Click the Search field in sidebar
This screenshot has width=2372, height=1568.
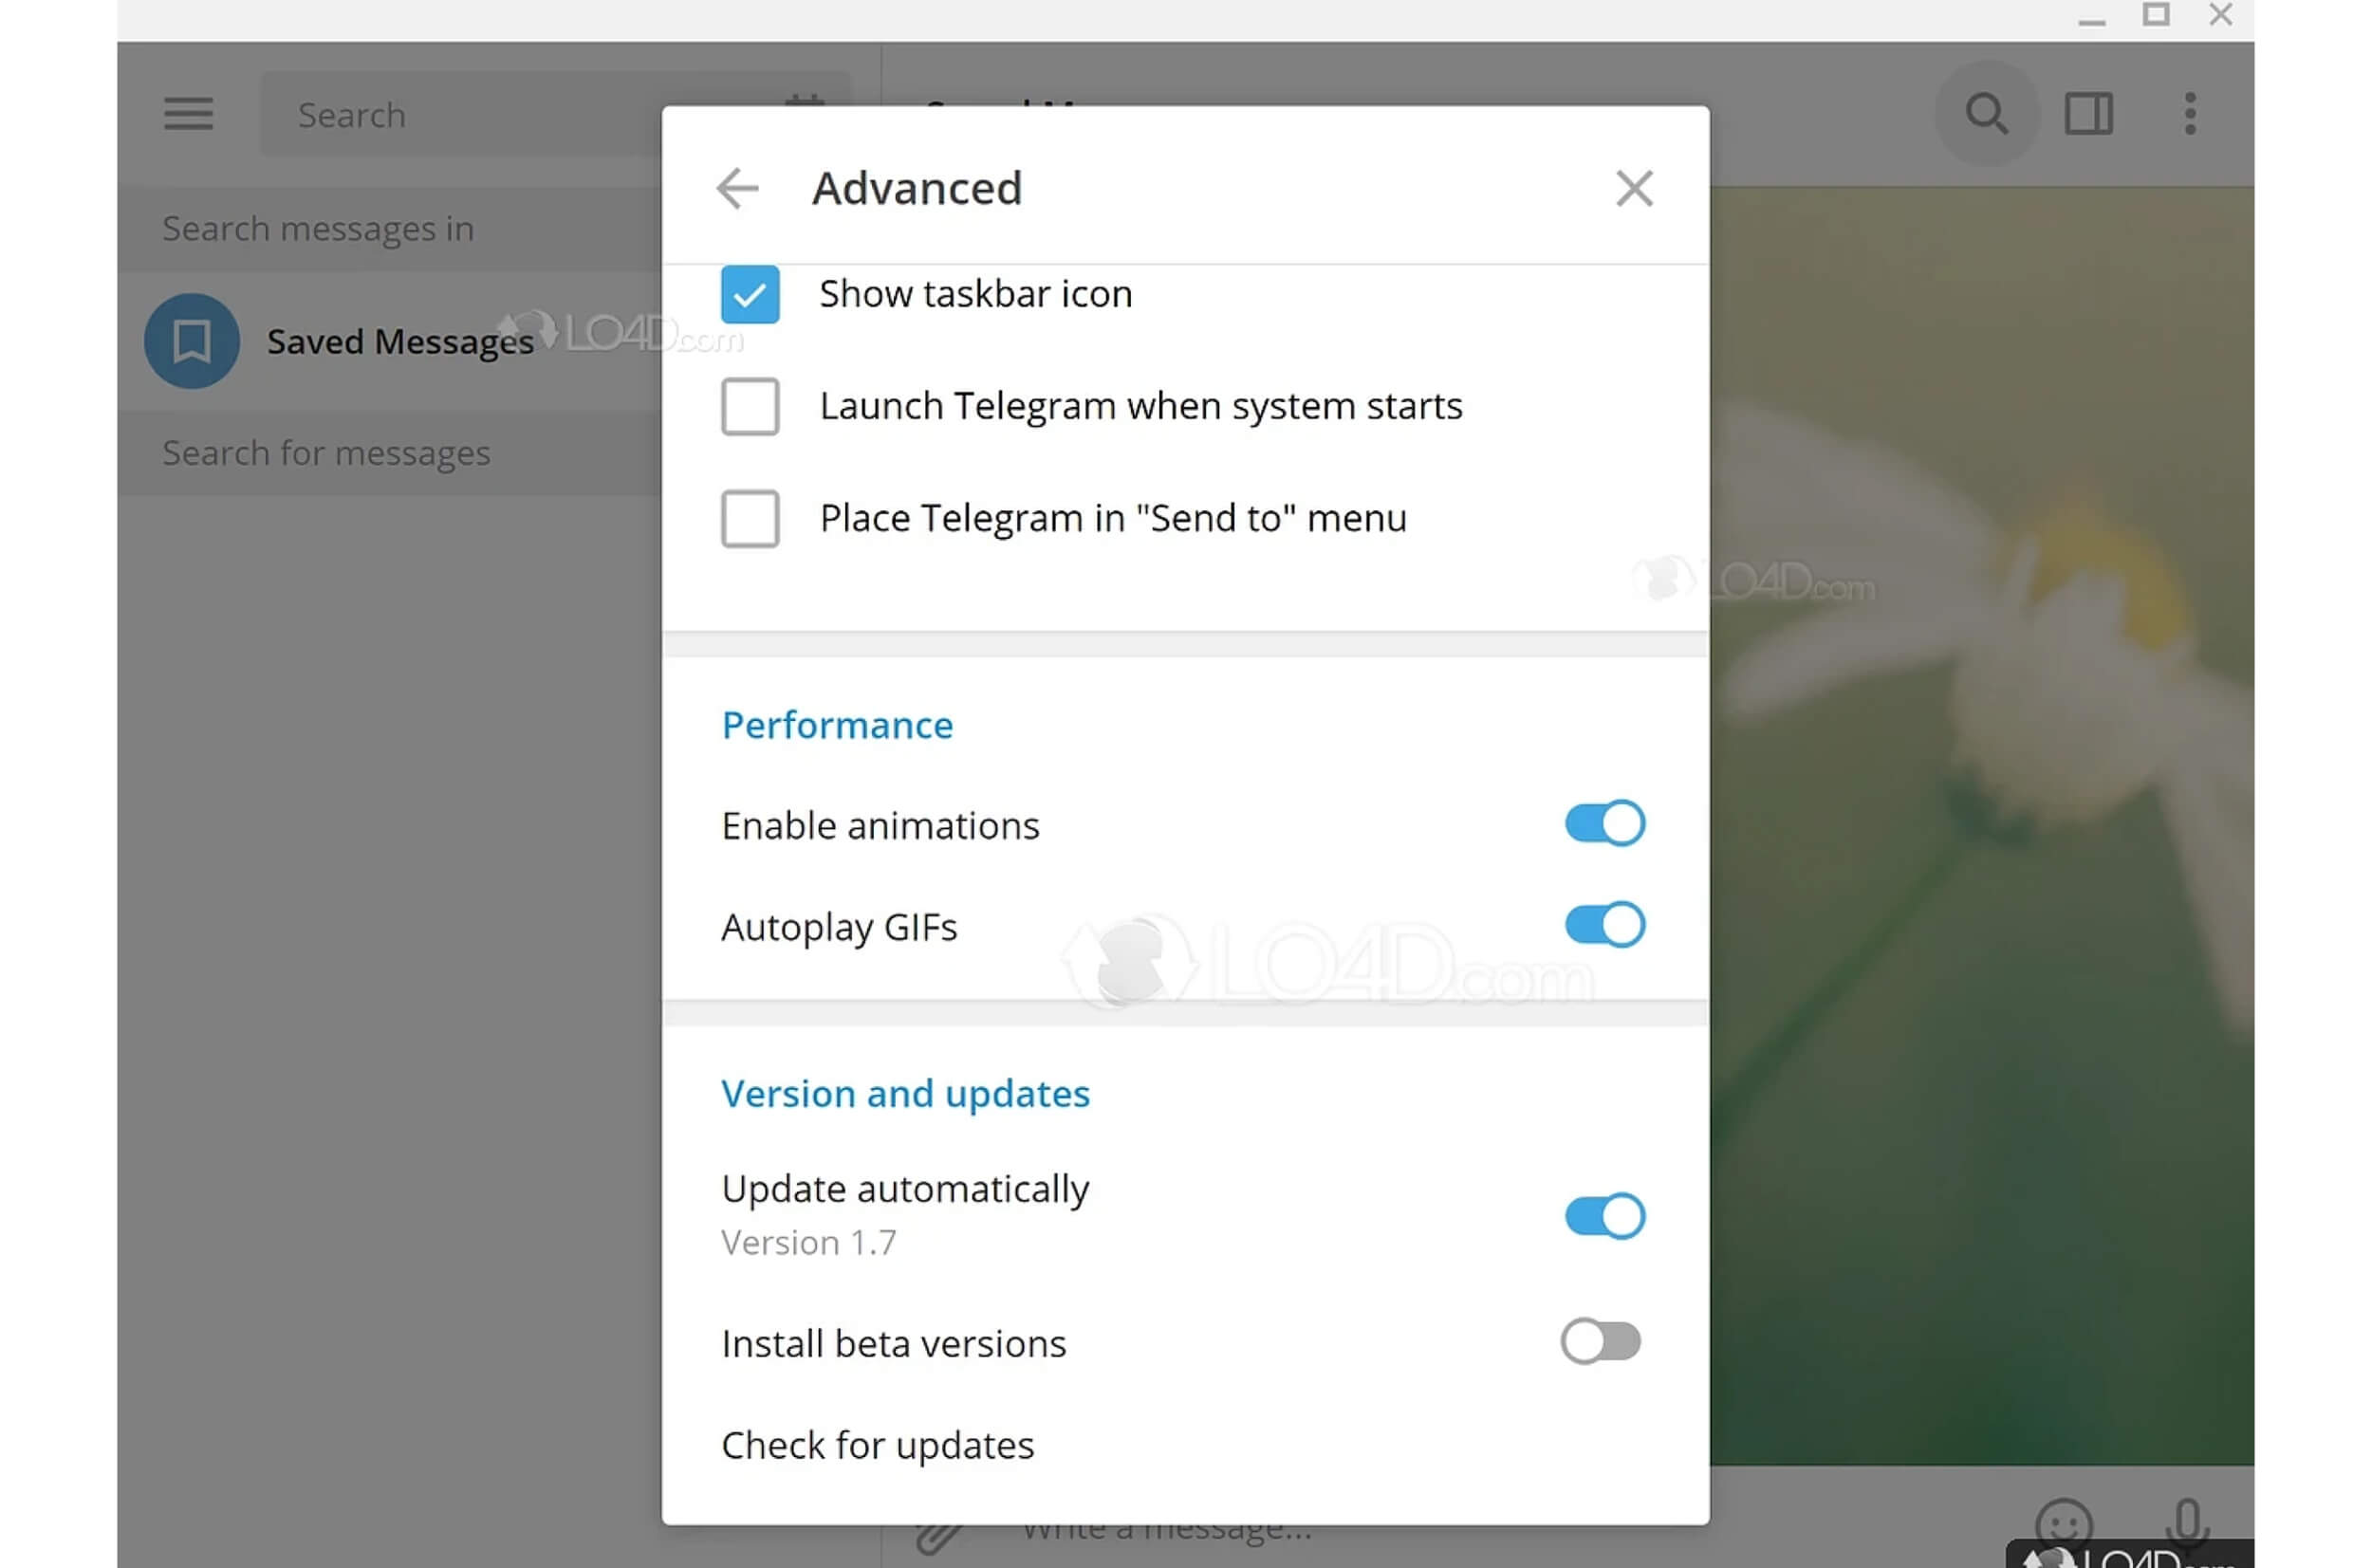click(x=555, y=114)
